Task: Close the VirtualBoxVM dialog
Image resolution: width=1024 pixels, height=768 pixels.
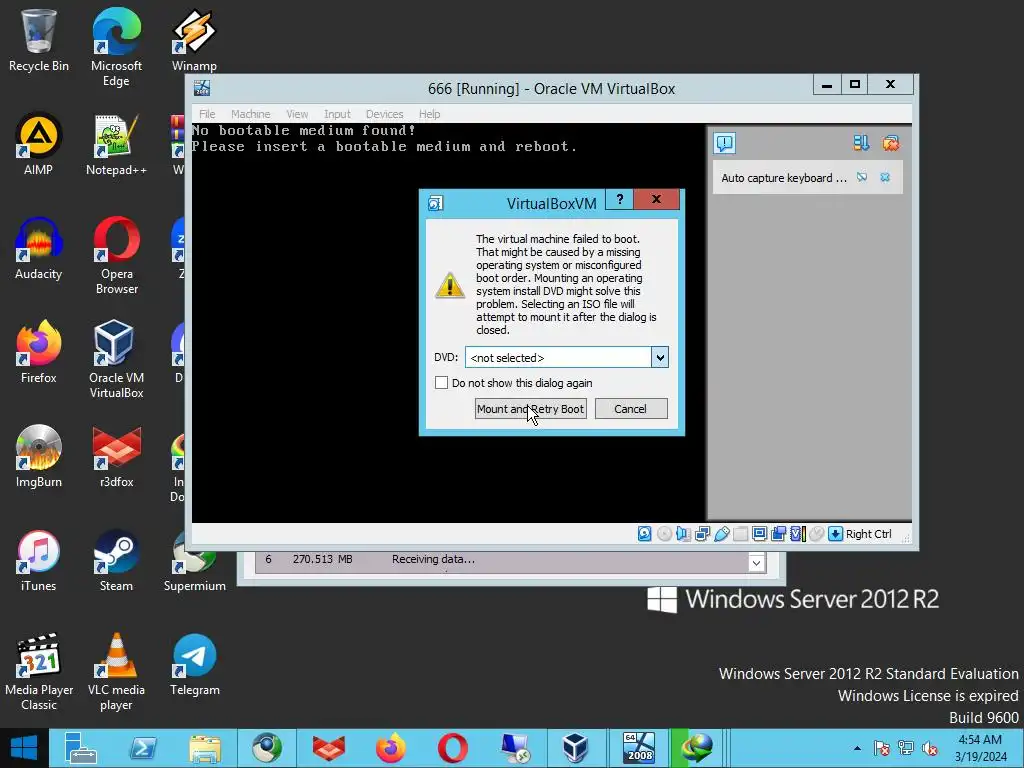Action: click(656, 199)
